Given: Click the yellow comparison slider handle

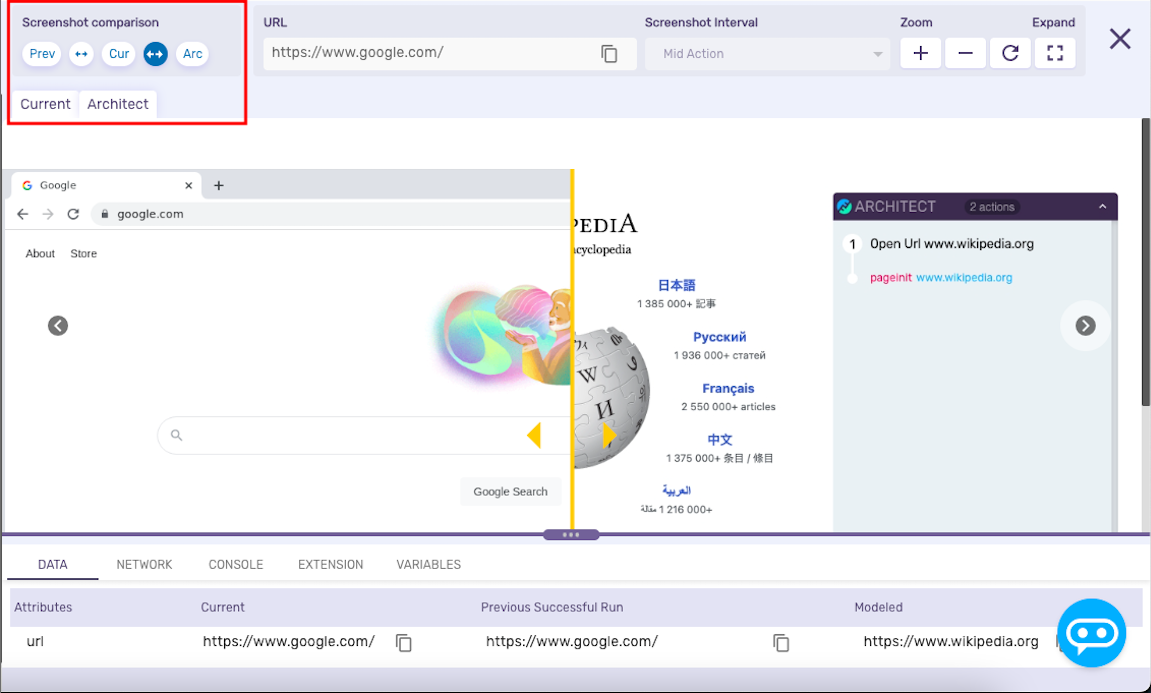Looking at the screenshot, I should (x=572, y=435).
